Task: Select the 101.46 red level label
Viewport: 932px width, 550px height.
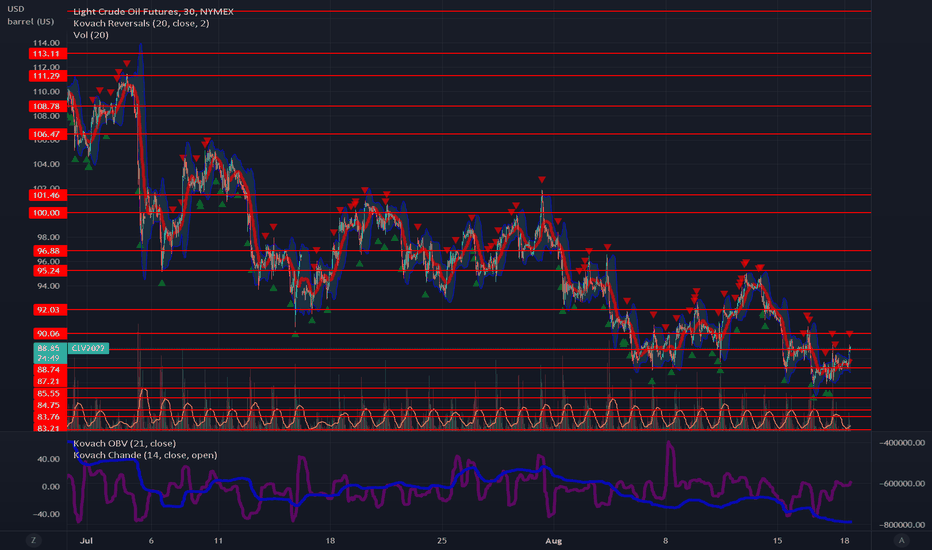Action: point(48,195)
